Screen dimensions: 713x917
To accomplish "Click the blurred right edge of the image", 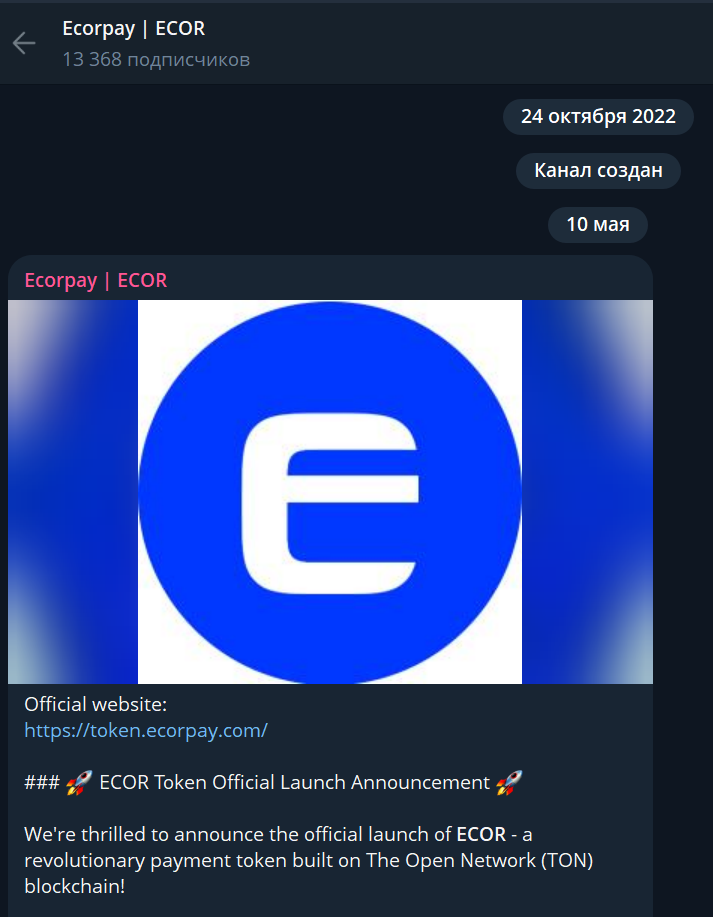I will [587, 492].
